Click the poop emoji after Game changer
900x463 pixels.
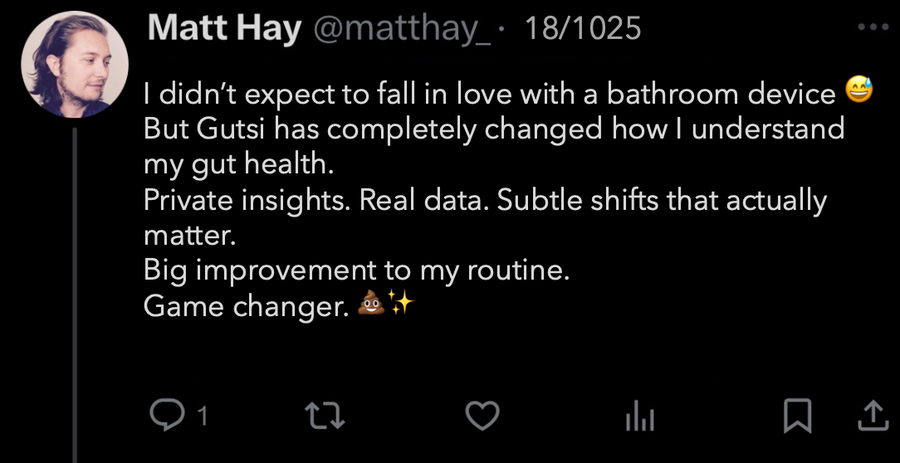[x=369, y=306]
